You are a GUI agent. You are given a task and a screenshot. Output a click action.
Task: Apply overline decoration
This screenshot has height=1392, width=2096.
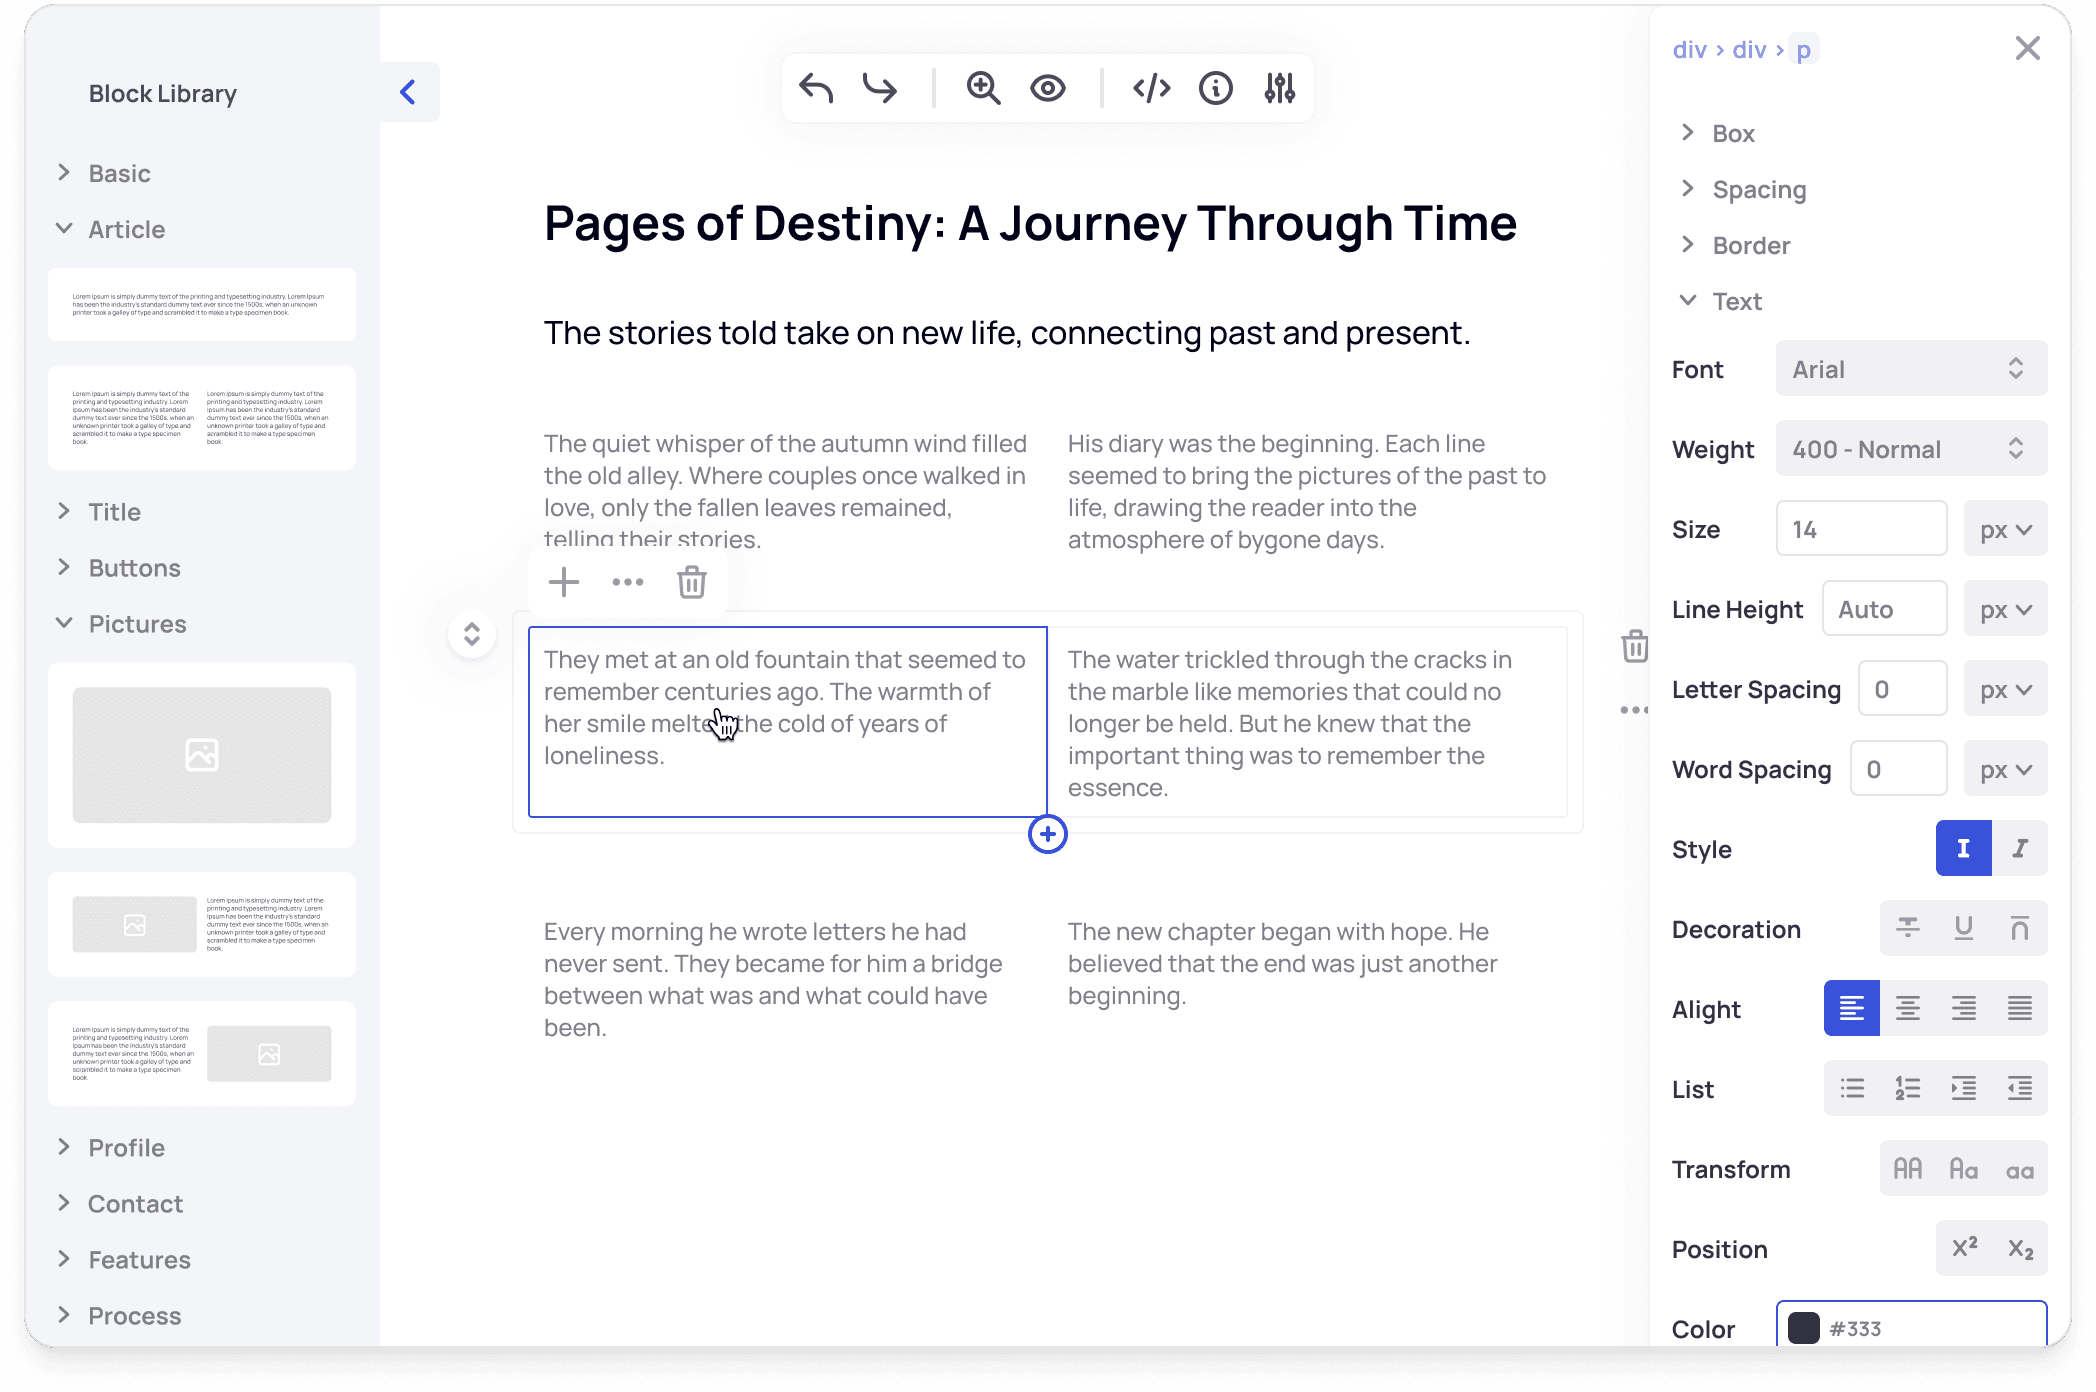[x=2020, y=928]
